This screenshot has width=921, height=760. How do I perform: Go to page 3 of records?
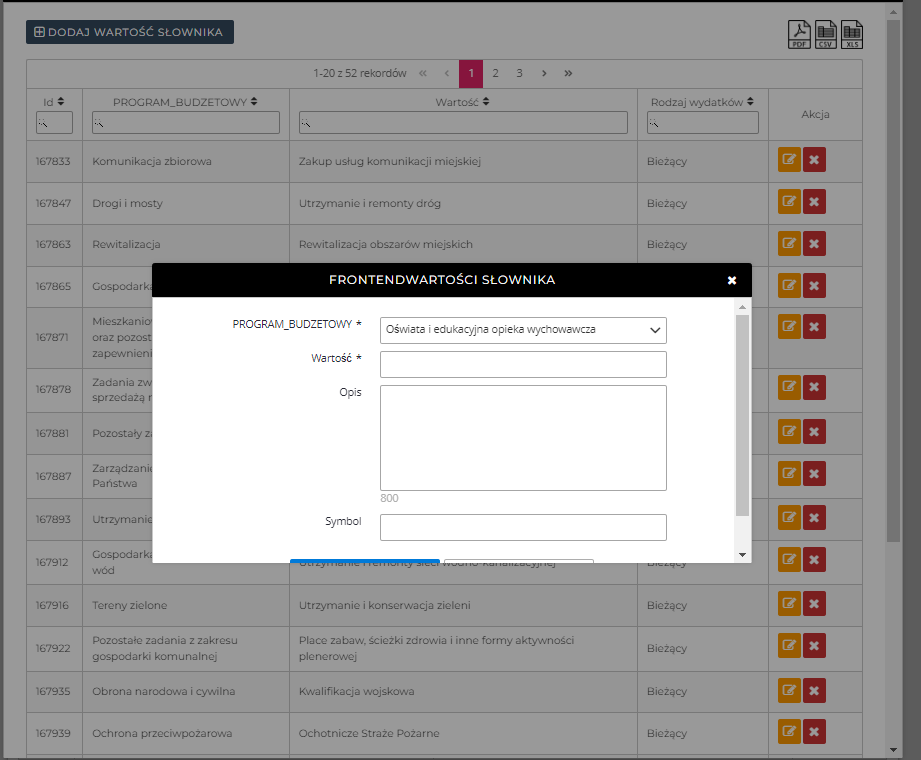[519, 73]
